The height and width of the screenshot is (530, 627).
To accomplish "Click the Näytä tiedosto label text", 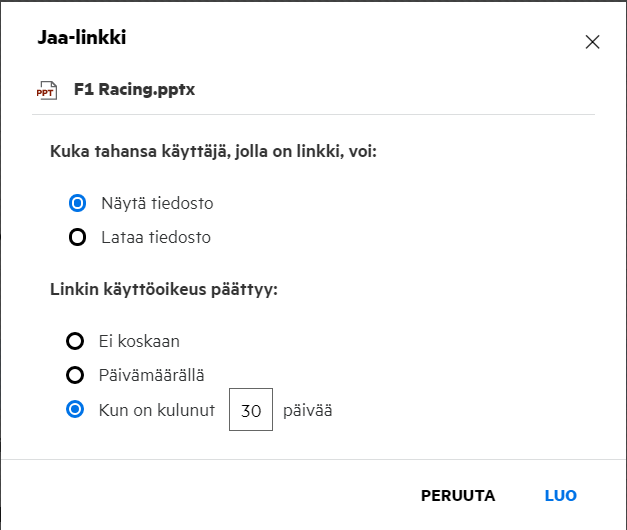I will point(157,203).
